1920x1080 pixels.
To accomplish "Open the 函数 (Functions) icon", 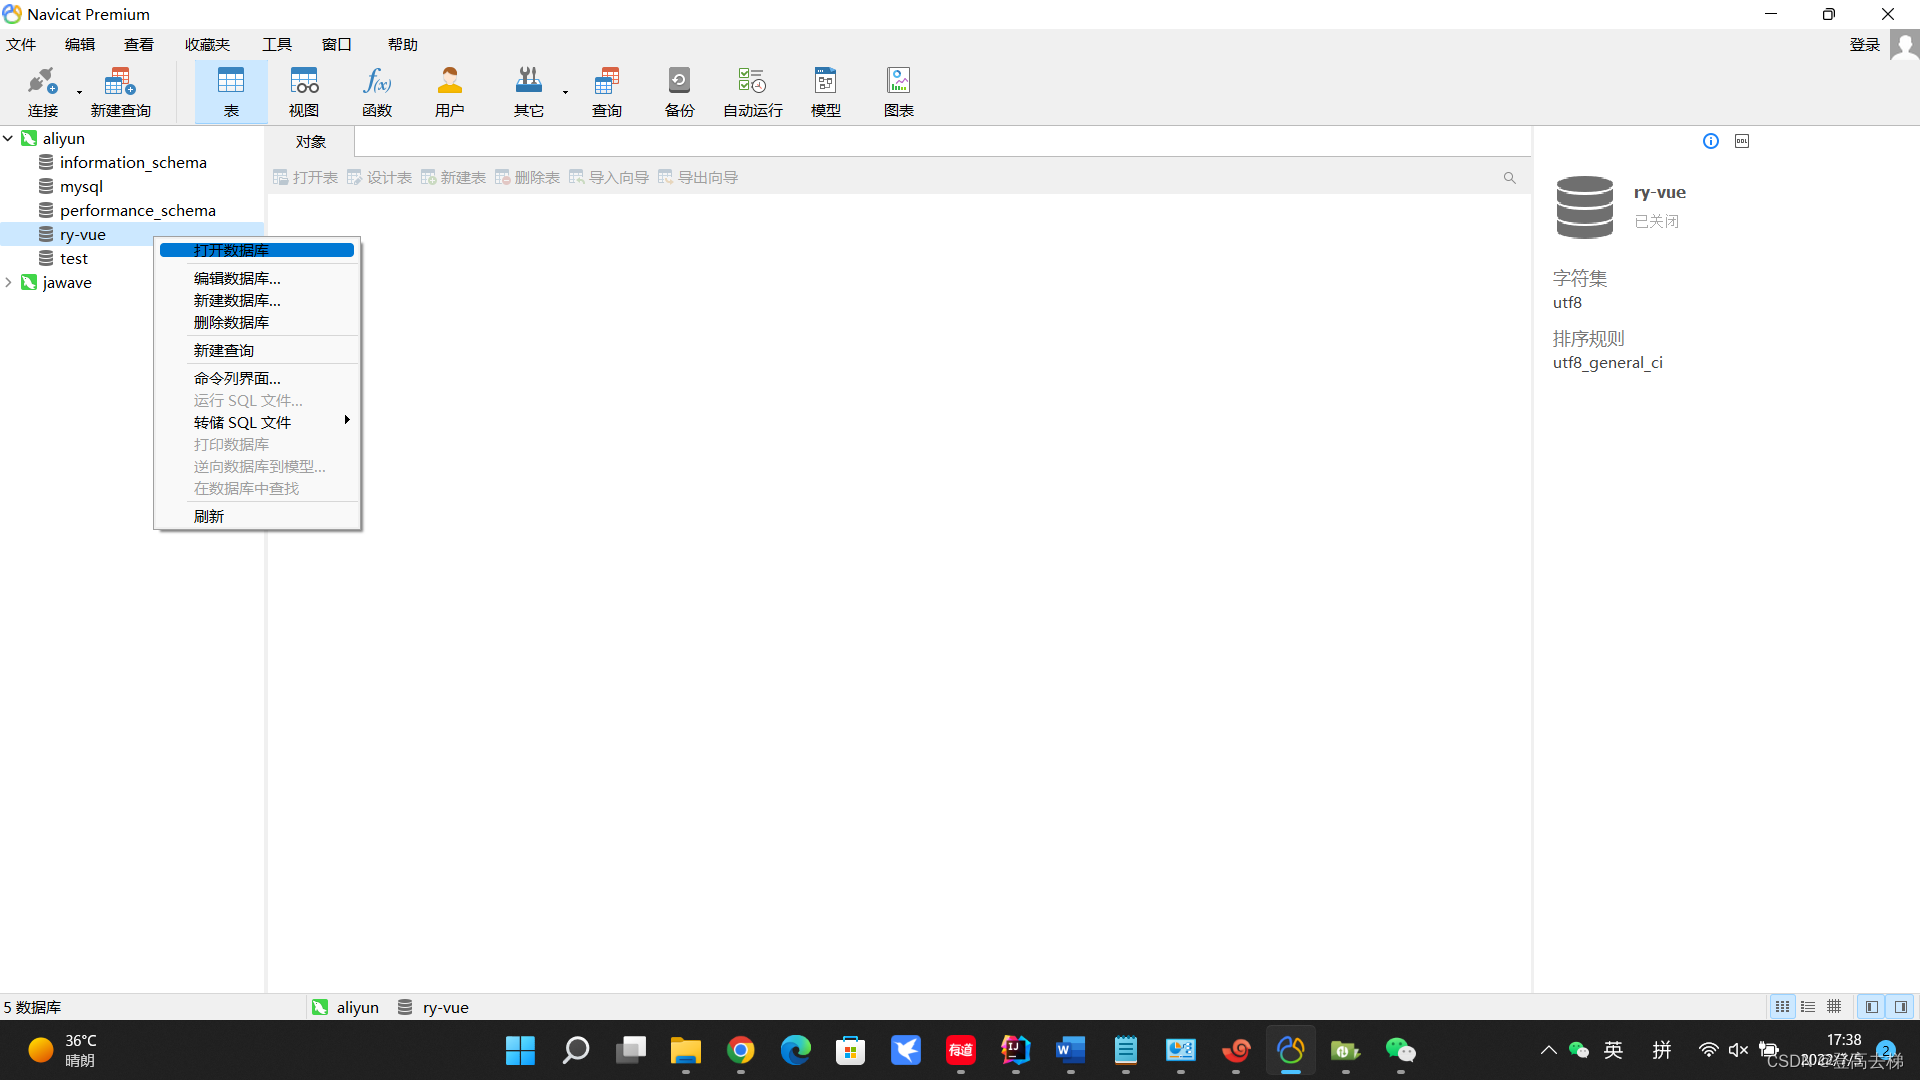I will [377, 90].
